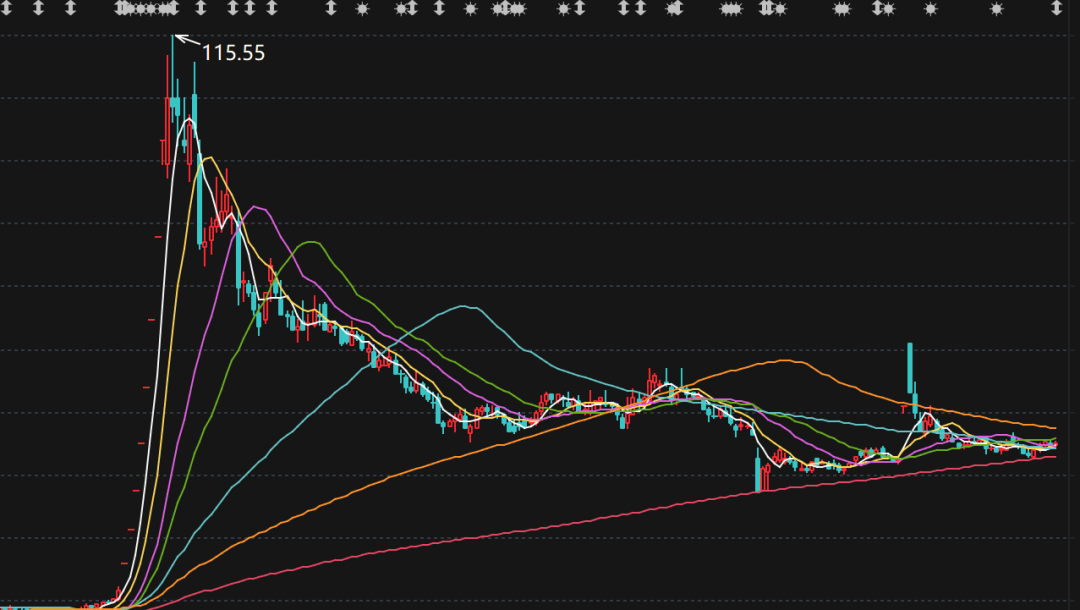Image resolution: width=1080 pixels, height=610 pixels.
Task: Open the rightmost starburst event marker
Action: click(x=997, y=9)
